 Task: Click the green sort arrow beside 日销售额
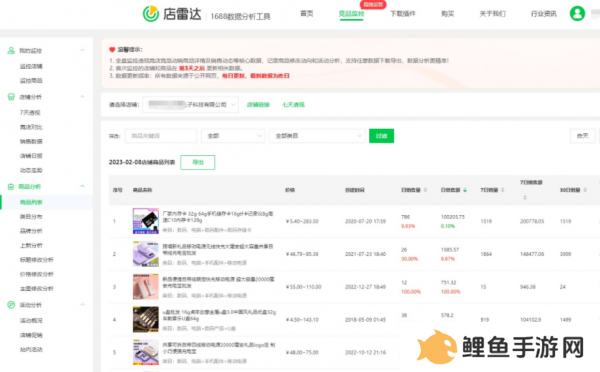click(465, 190)
